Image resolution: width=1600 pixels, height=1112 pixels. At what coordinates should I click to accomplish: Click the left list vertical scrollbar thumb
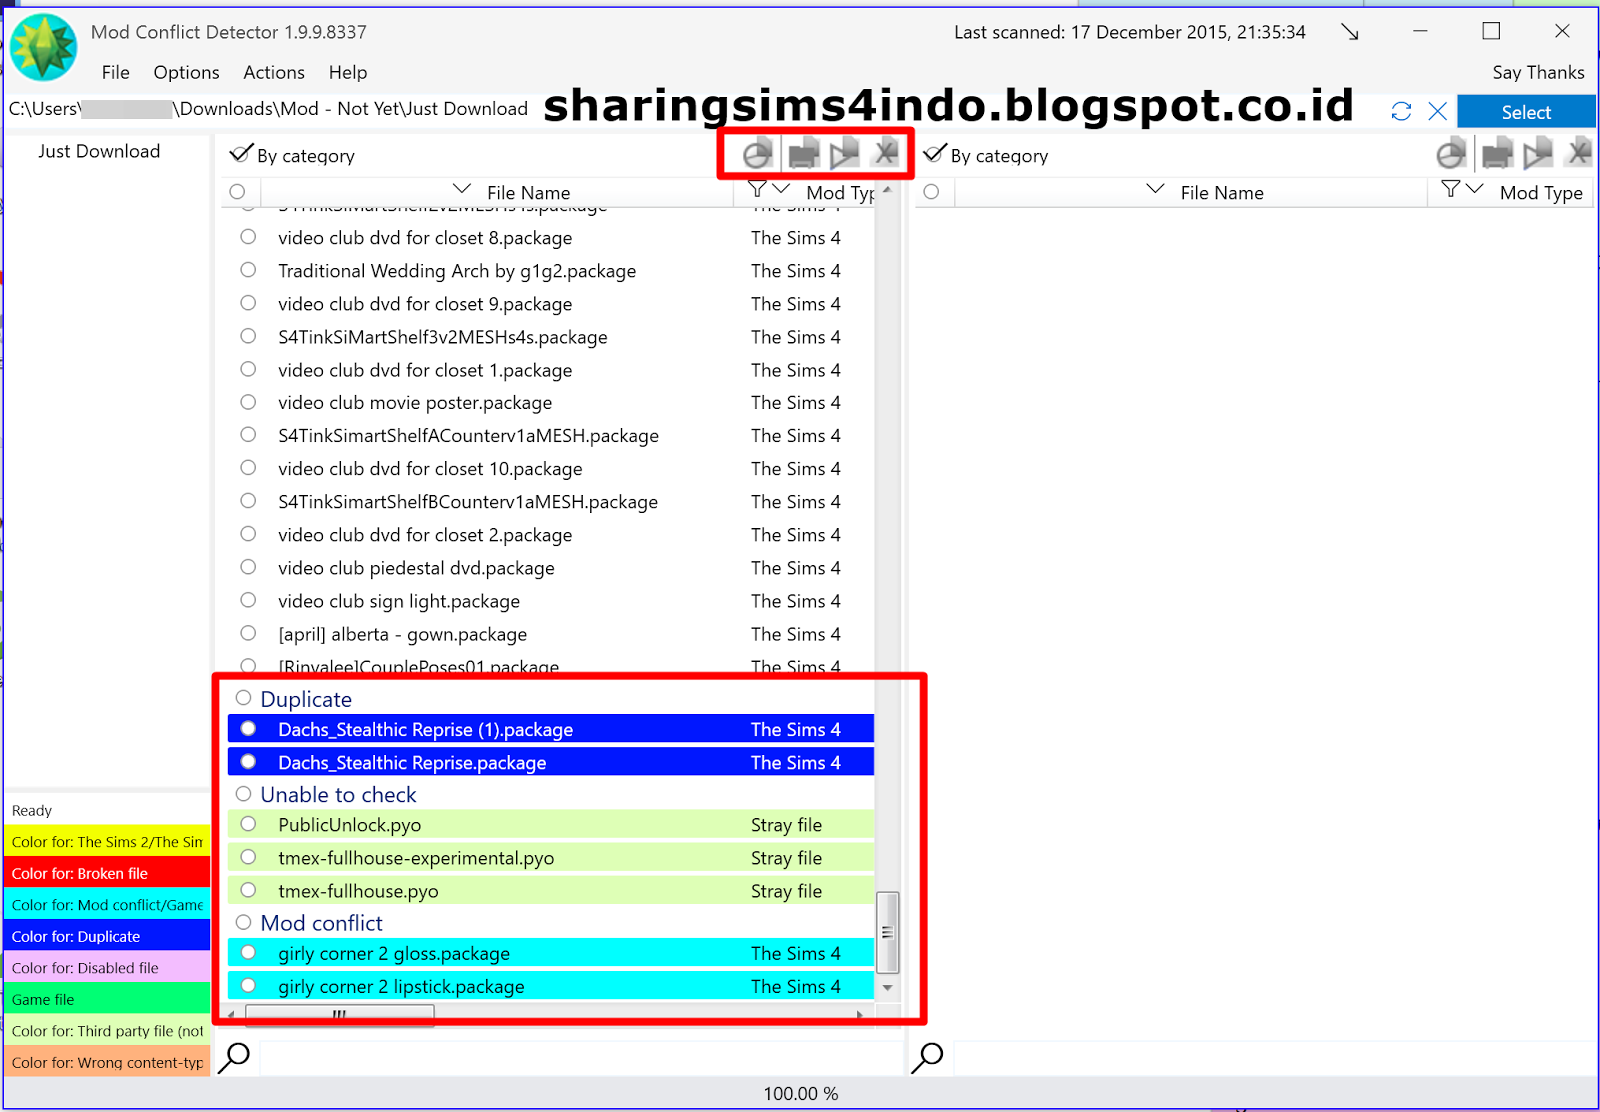coord(887,932)
